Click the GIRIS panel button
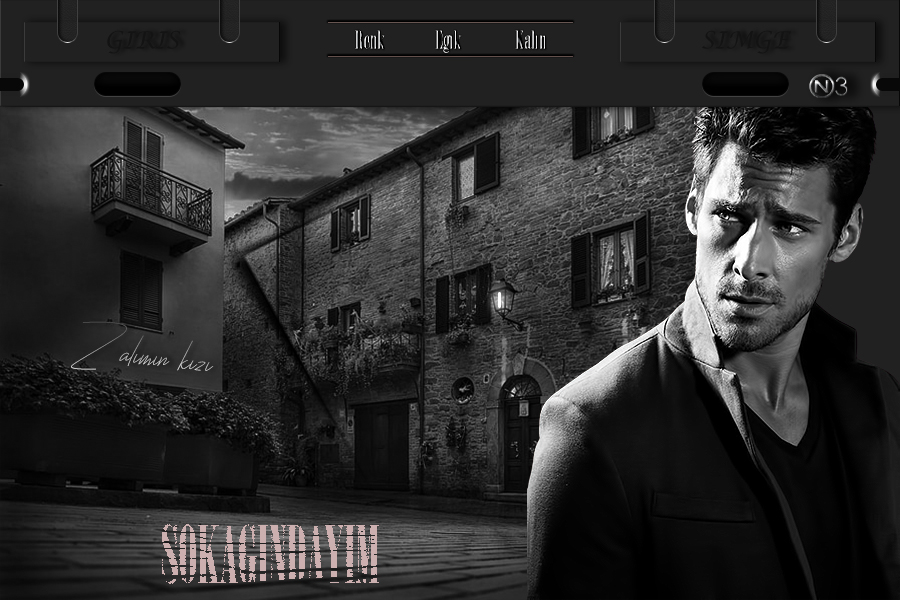The image size is (900, 600). pyautogui.click(x=152, y=42)
